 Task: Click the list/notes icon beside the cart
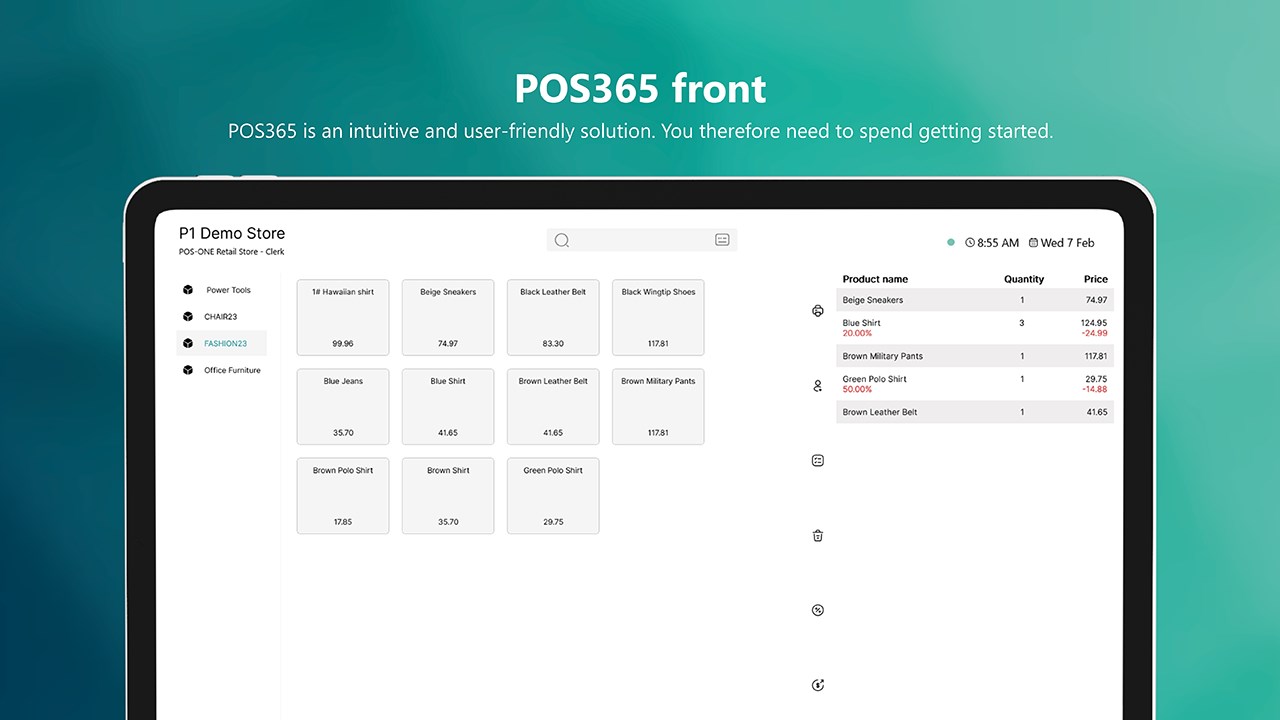point(818,461)
